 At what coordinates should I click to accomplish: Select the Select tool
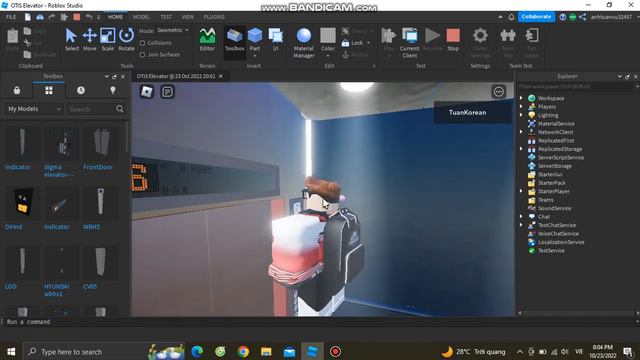[x=71, y=39]
